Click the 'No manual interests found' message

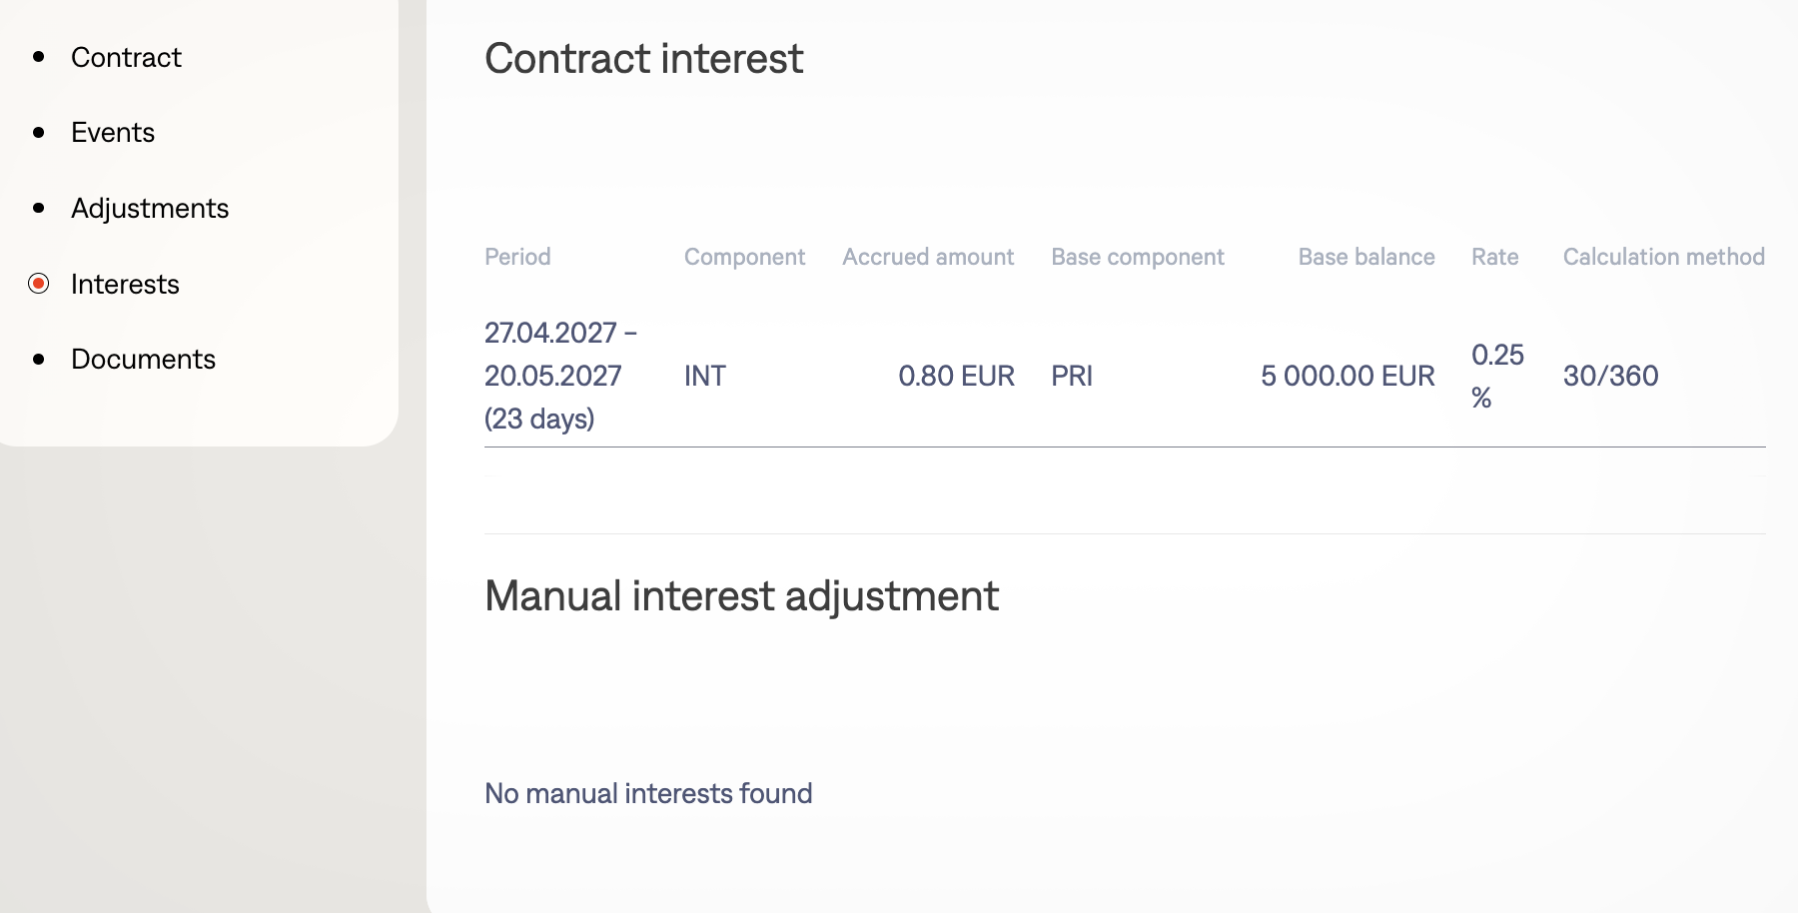(x=648, y=793)
